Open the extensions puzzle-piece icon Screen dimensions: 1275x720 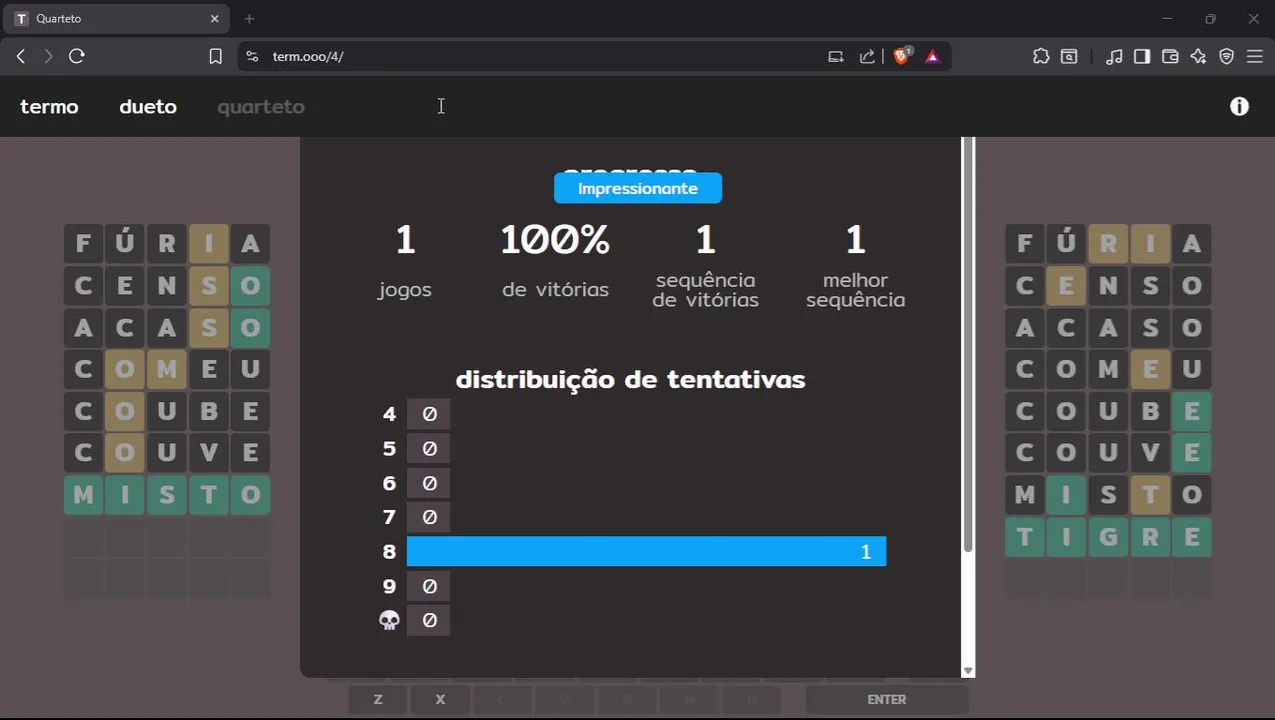pyautogui.click(x=1041, y=57)
